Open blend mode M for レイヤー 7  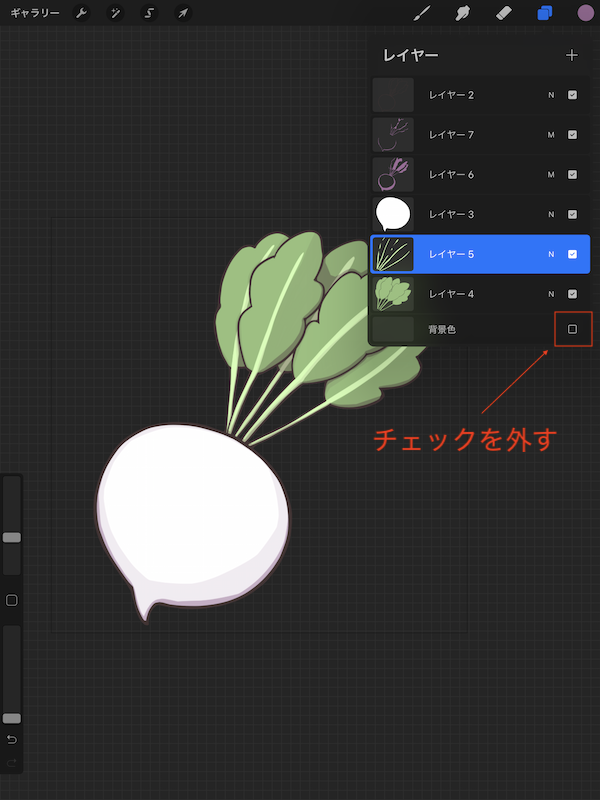point(550,134)
